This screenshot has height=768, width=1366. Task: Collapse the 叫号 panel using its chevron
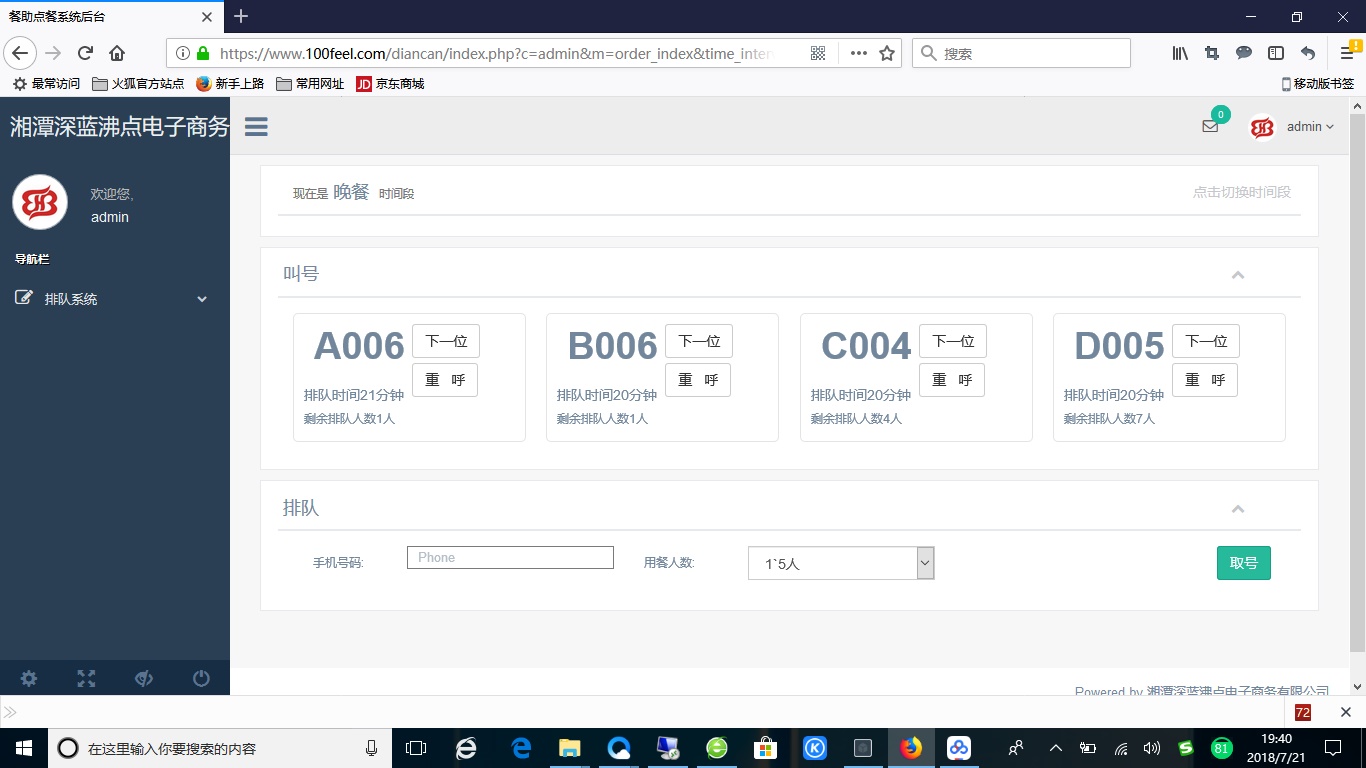click(1238, 274)
